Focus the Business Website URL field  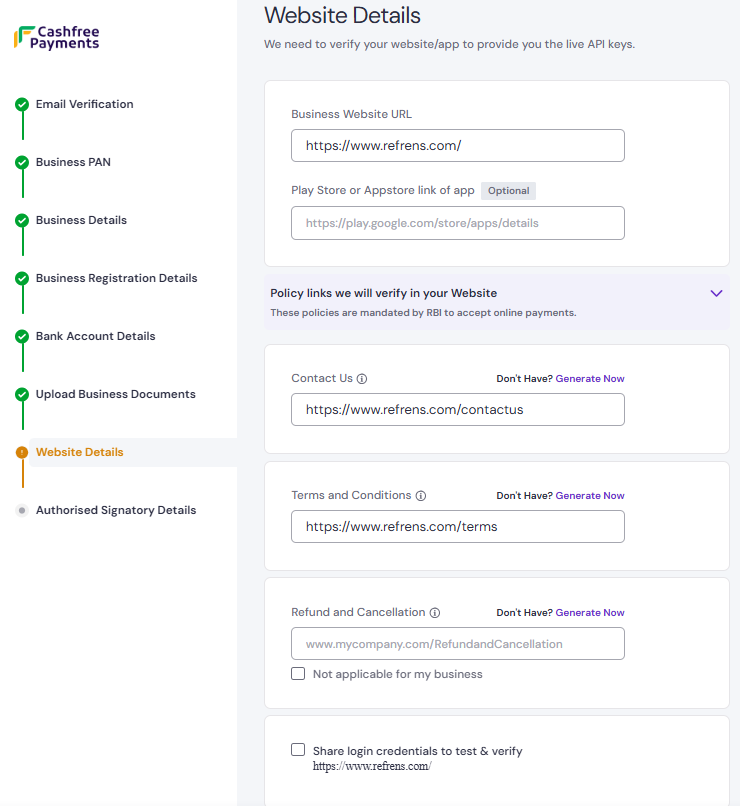pyautogui.click(x=458, y=145)
